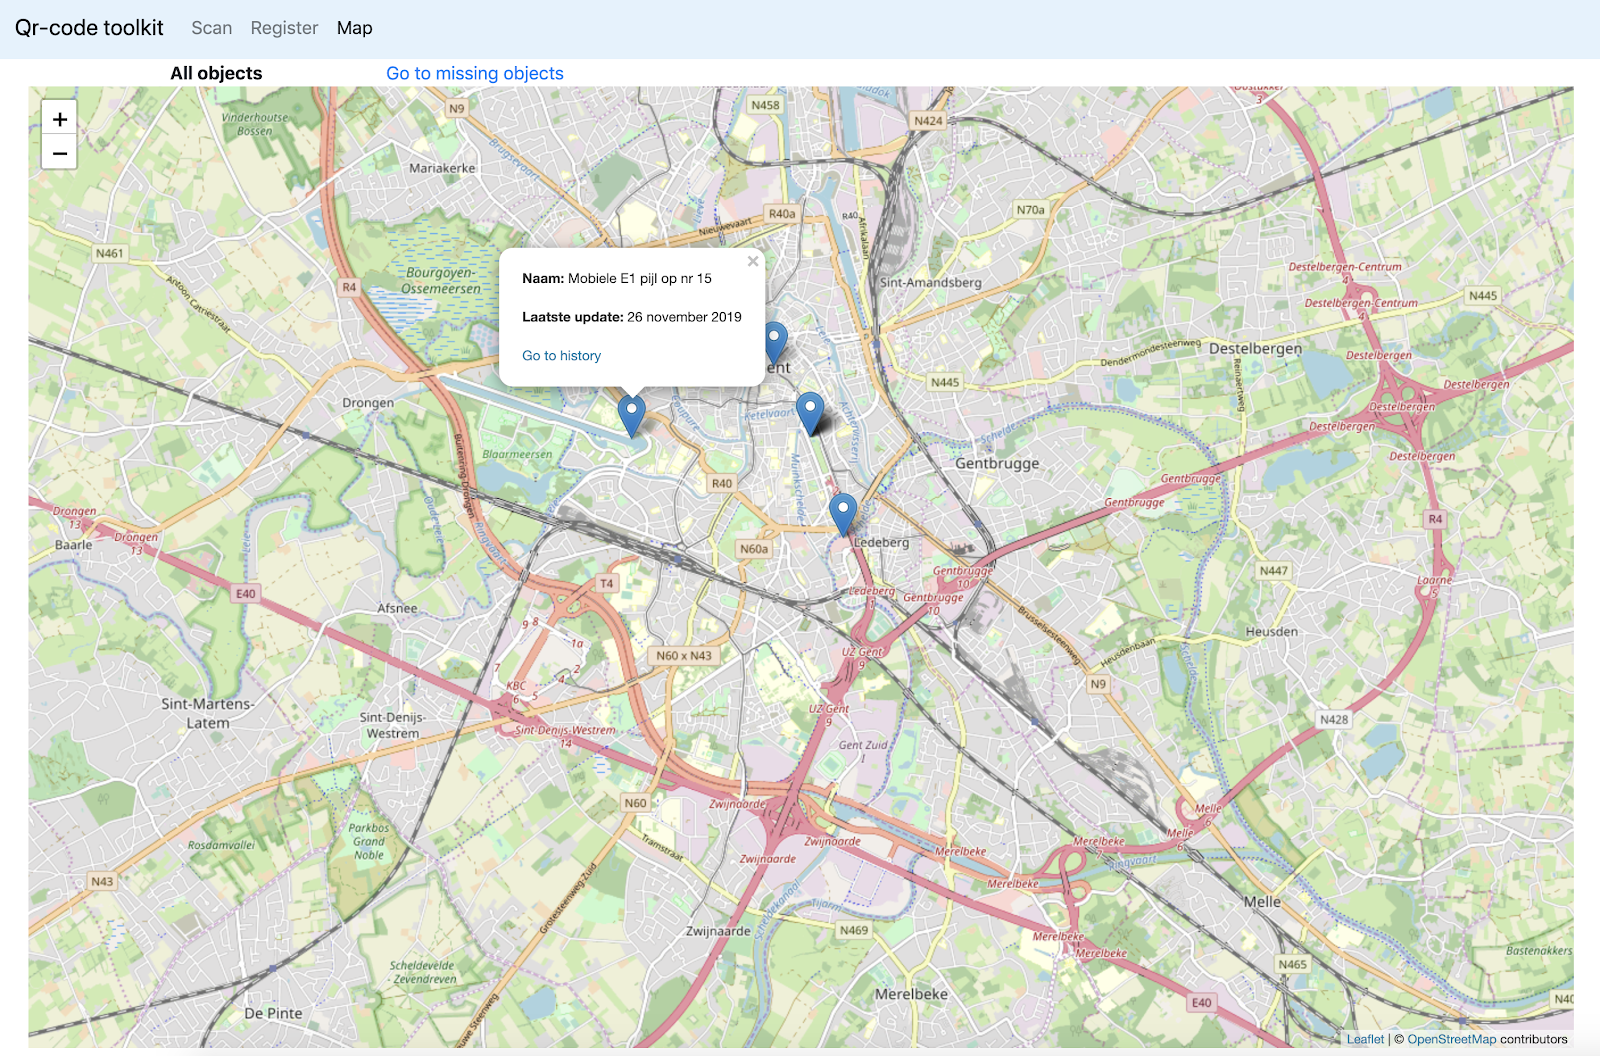
Task: Click the Parkbos Grand Noble label
Action: [369, 842]
